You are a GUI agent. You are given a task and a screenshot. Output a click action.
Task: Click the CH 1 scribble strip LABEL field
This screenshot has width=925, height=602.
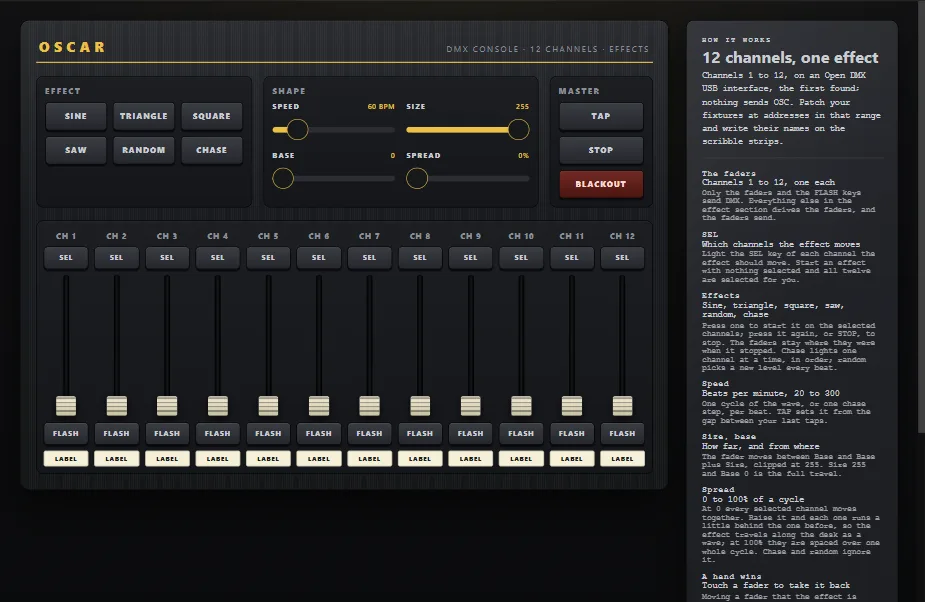(x=66, y=459)
